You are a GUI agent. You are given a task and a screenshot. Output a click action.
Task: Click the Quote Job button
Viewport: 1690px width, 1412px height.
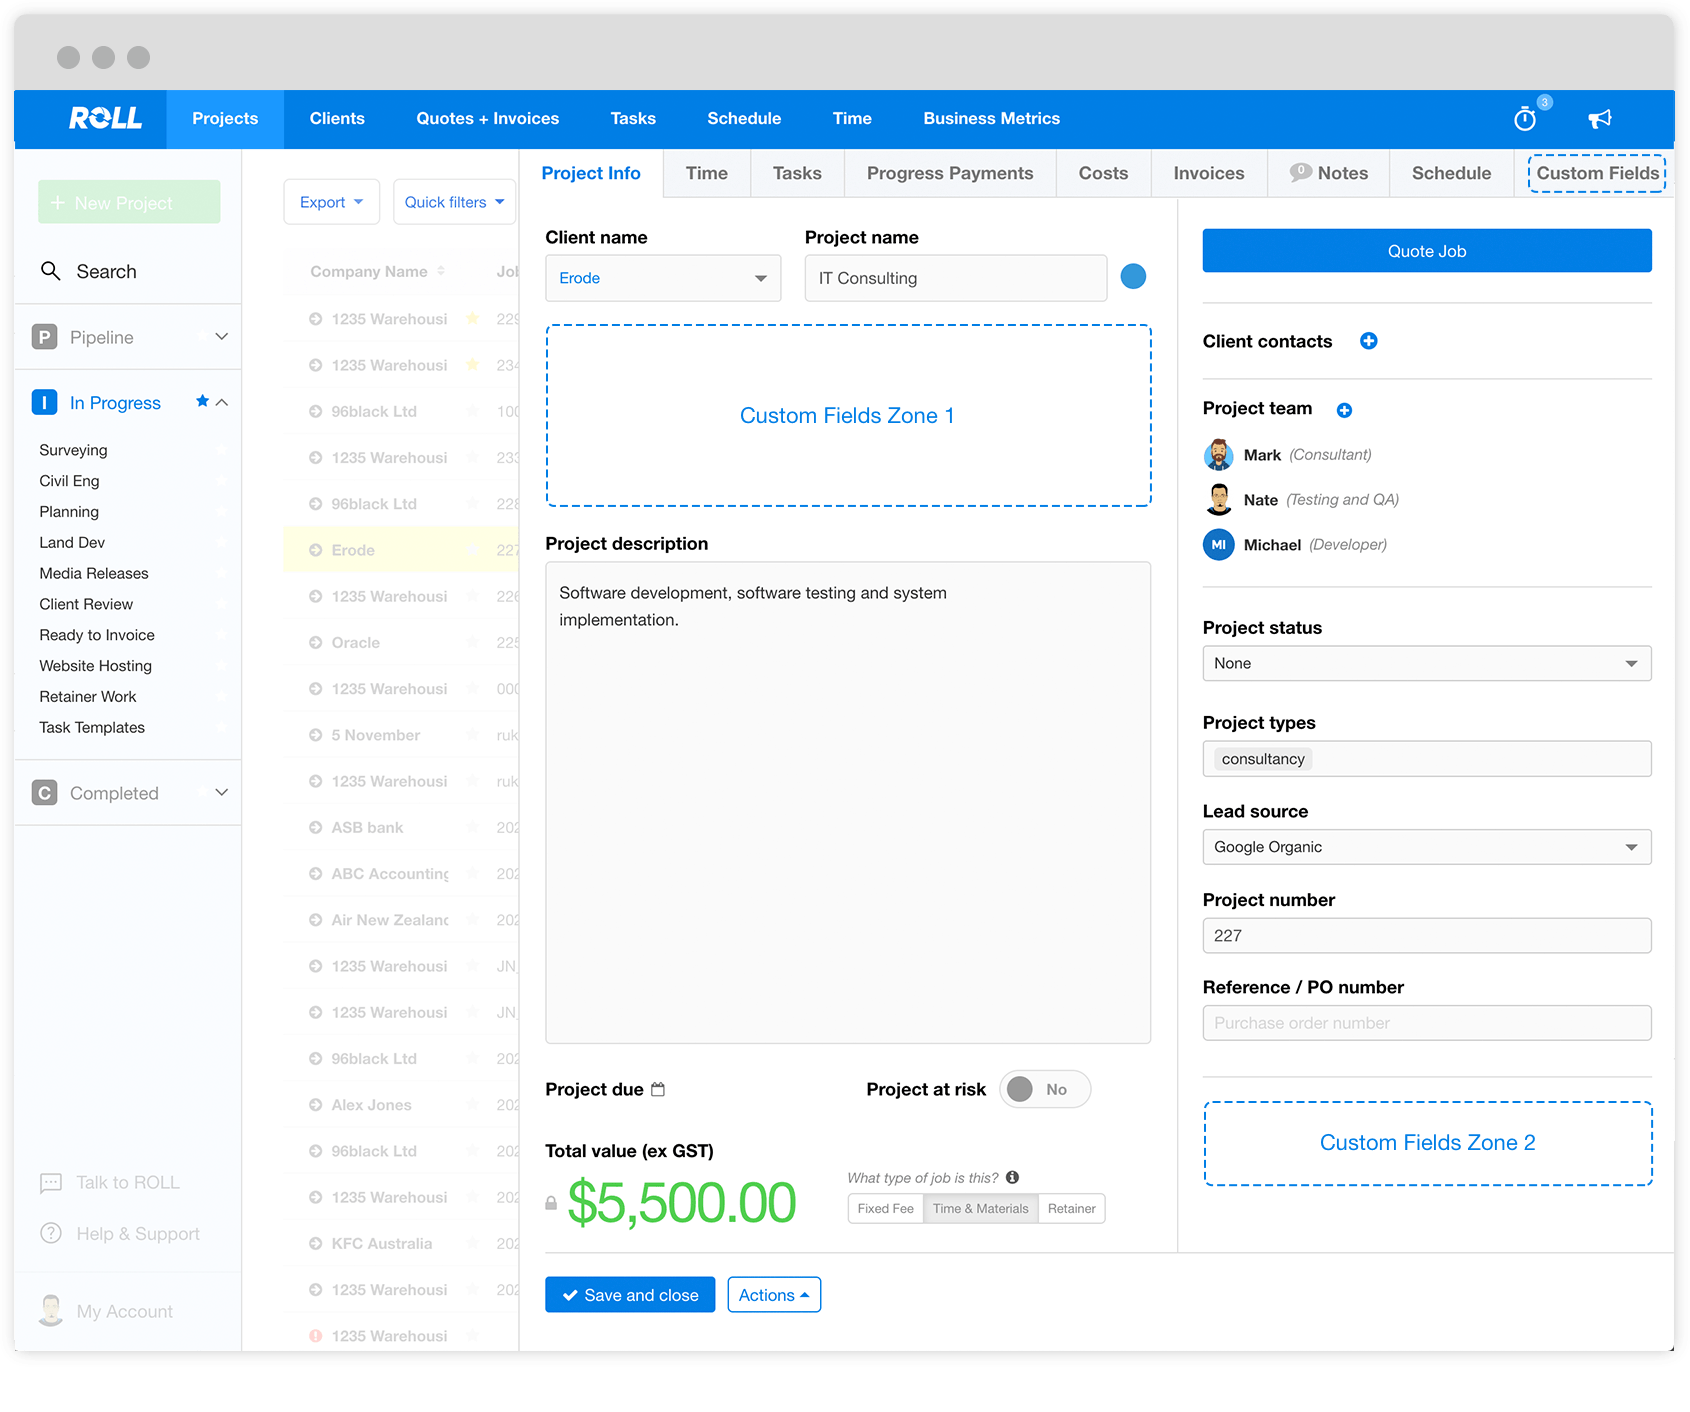[1427, 251]
